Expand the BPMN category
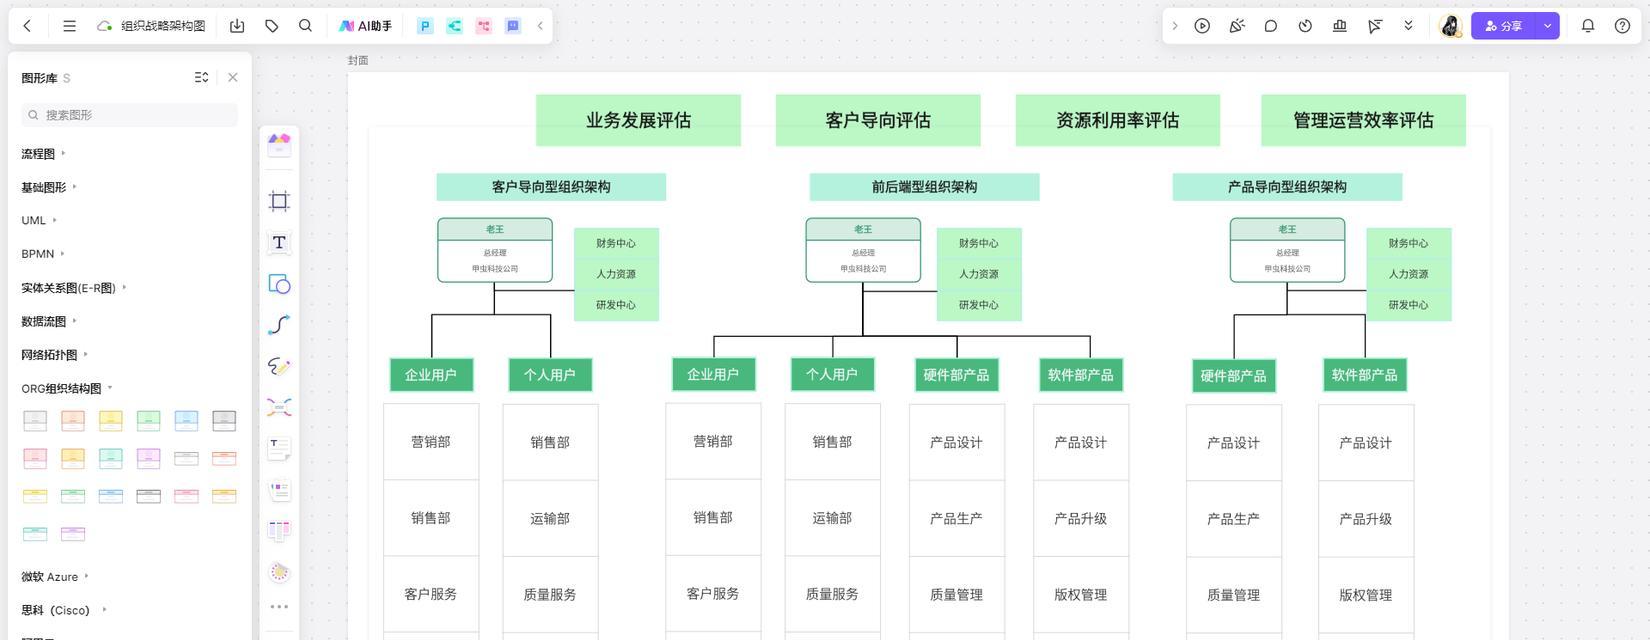The height and width of the screenshot is (640, 1650). (x=43, y=254)
